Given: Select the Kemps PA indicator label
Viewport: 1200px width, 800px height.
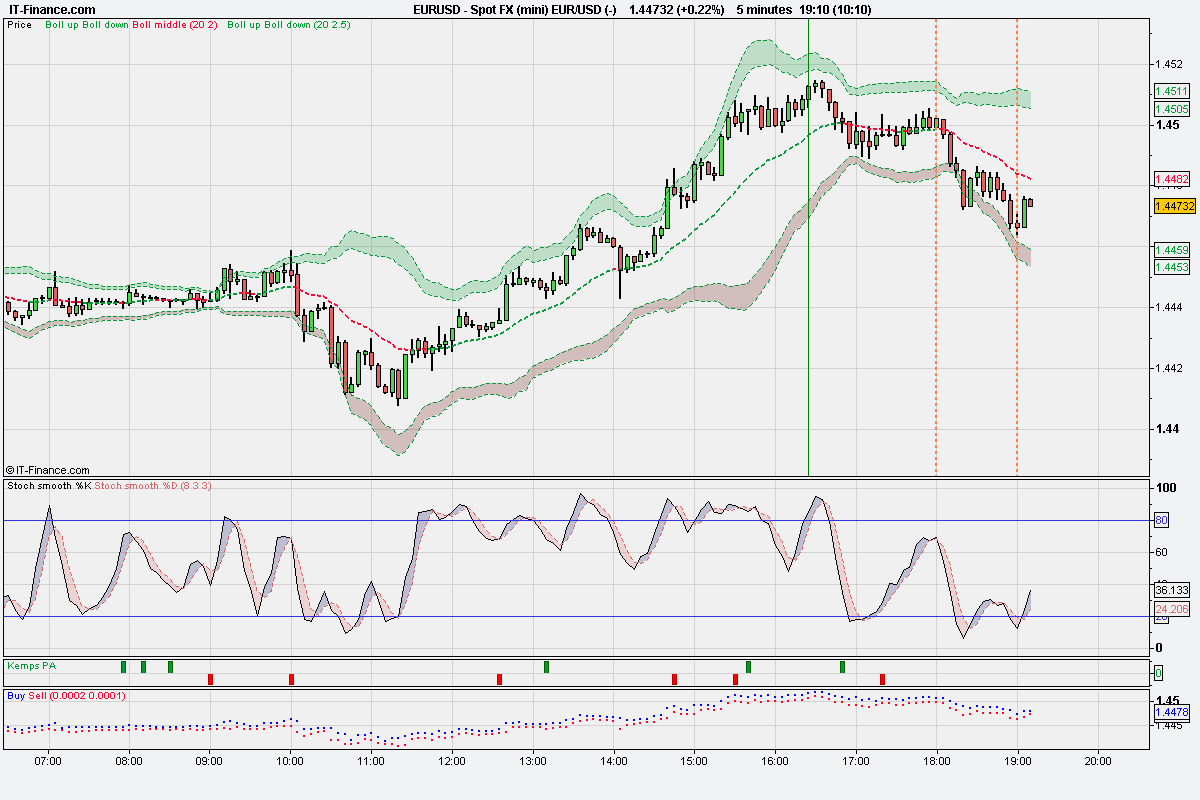Looking at the screenshot, I should coord(30,665).
